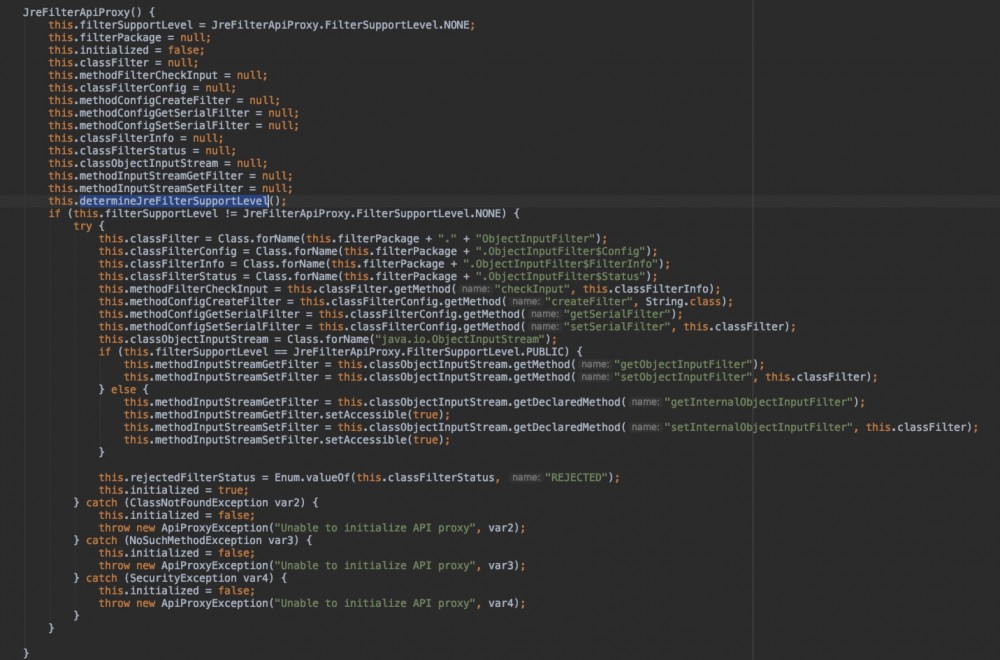Click the "getInternalObjectInputFilter" string argument
The height and width of the screenshot is (660, 1000).
pos(758,402)
